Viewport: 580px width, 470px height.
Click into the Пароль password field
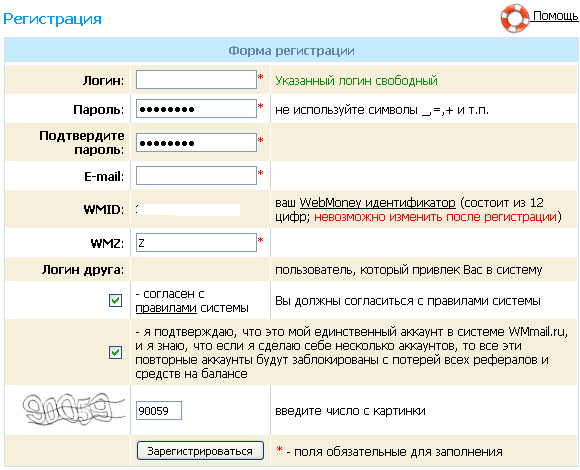point(196,109)
